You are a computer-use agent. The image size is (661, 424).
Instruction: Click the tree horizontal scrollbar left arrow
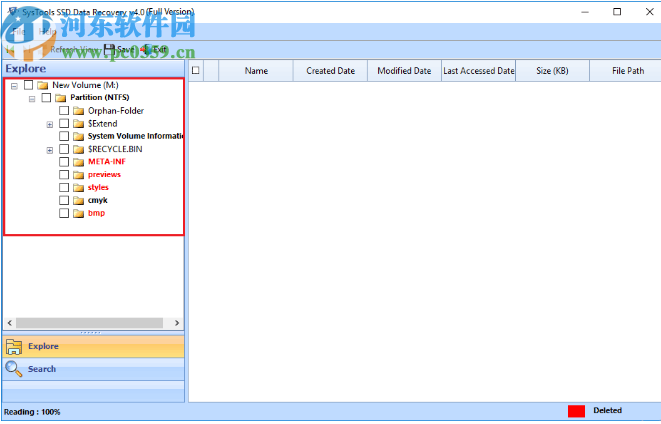(x=10, y=323)
